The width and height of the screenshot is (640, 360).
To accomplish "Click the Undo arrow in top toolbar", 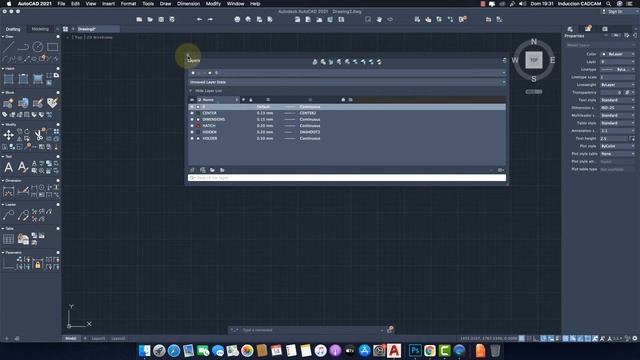I will [199, 19].
